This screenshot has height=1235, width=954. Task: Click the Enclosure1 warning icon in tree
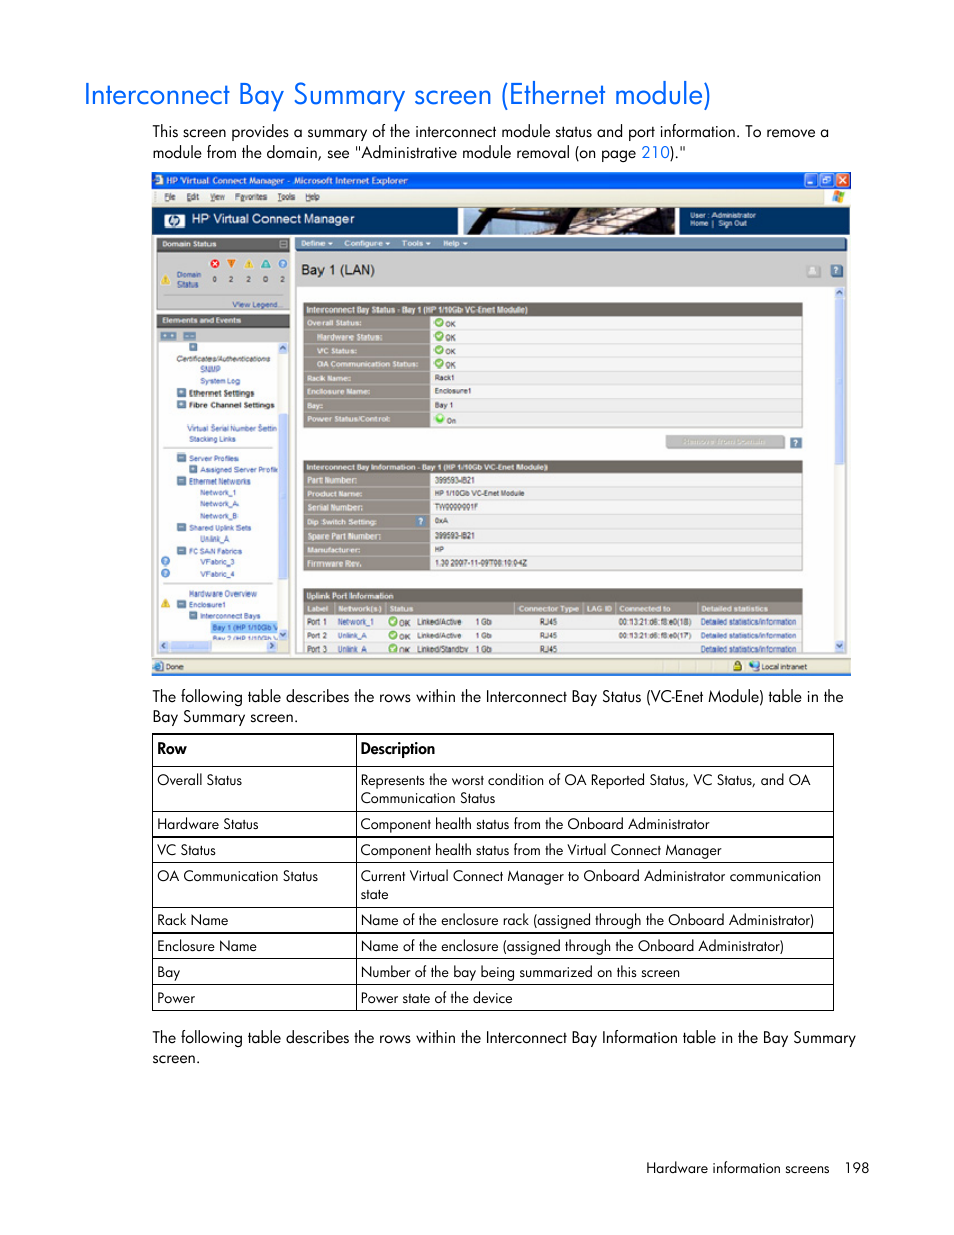point(166,604)
